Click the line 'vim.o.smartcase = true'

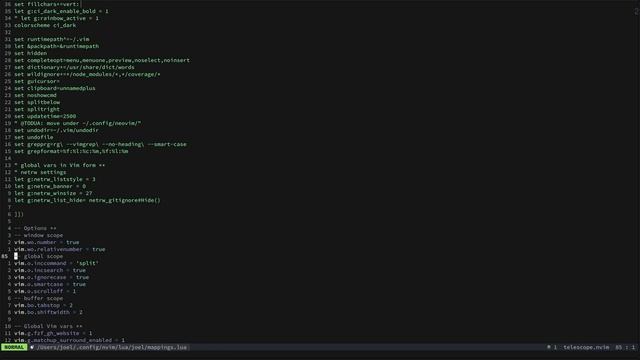coord(50,284)
